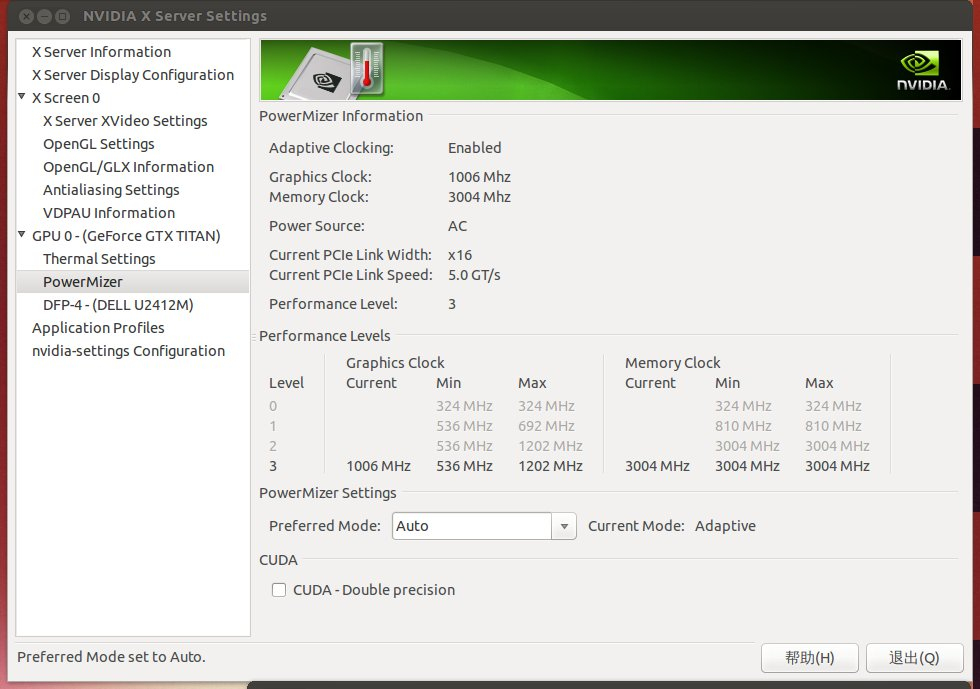Open the Preferred Mode dropdown arrow
The height and width of the screenshot is (689, 980).
(564, 526)
